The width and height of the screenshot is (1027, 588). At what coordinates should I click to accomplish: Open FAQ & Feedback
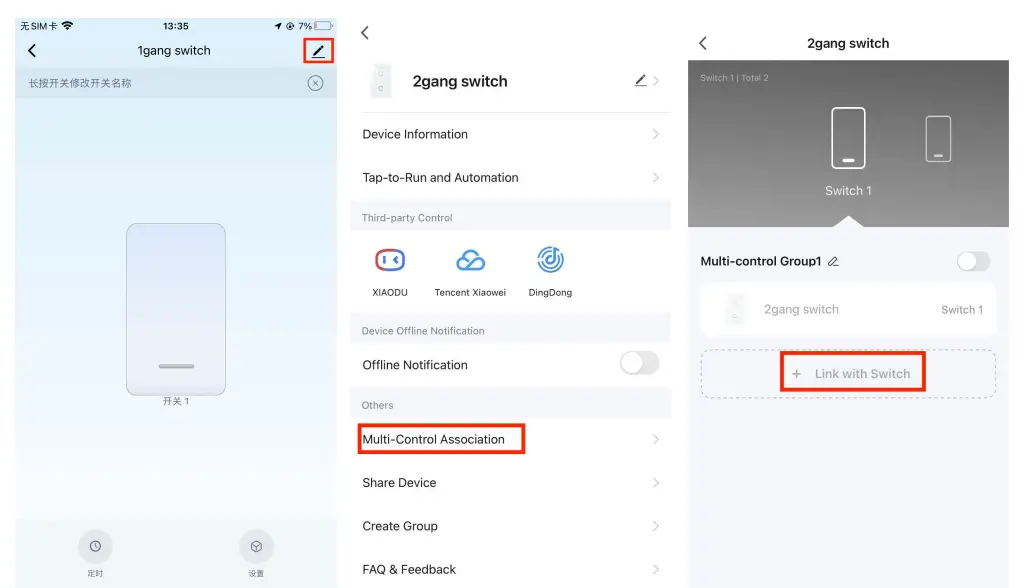510,569
